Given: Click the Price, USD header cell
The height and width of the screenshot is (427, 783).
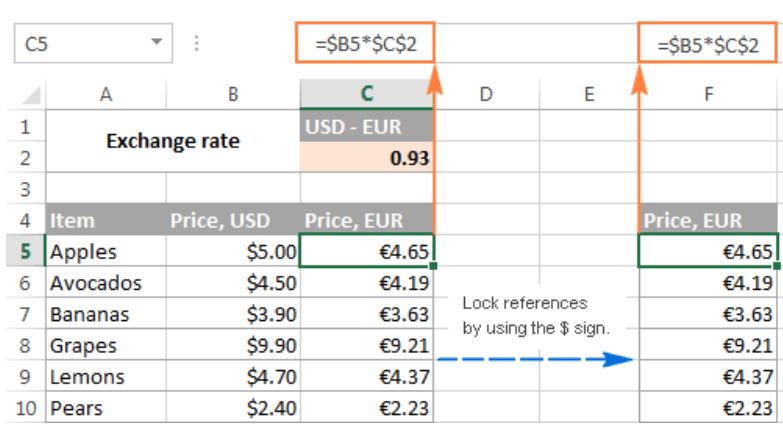Looking at the screenshot, I should pos(232,220).
